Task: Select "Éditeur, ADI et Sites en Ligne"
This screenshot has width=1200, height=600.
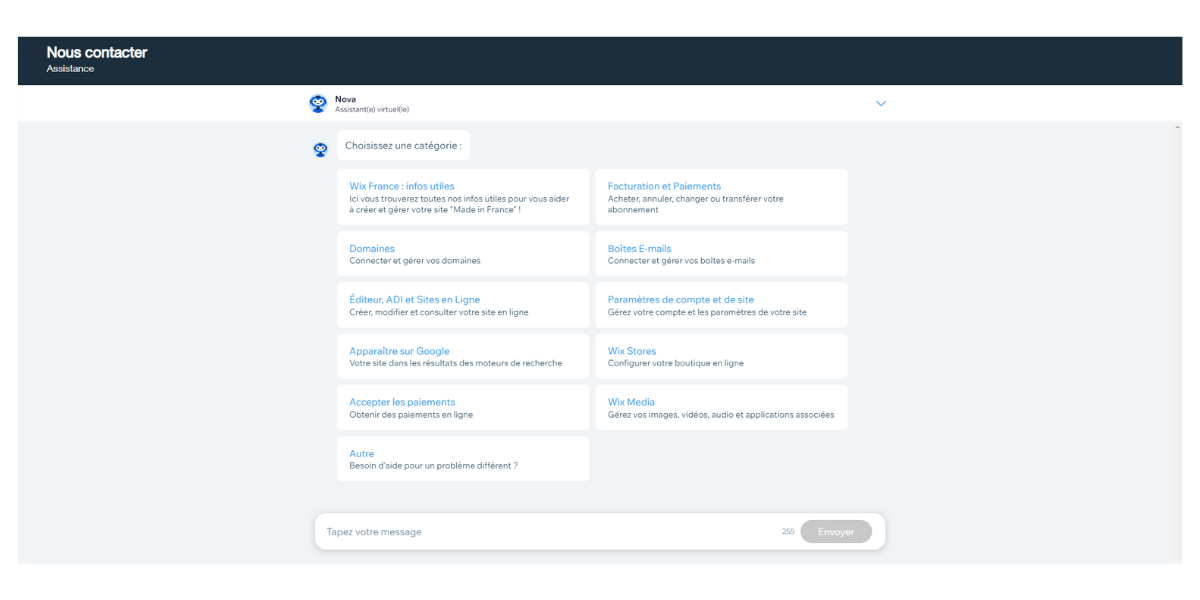Action: pos(463,305)
